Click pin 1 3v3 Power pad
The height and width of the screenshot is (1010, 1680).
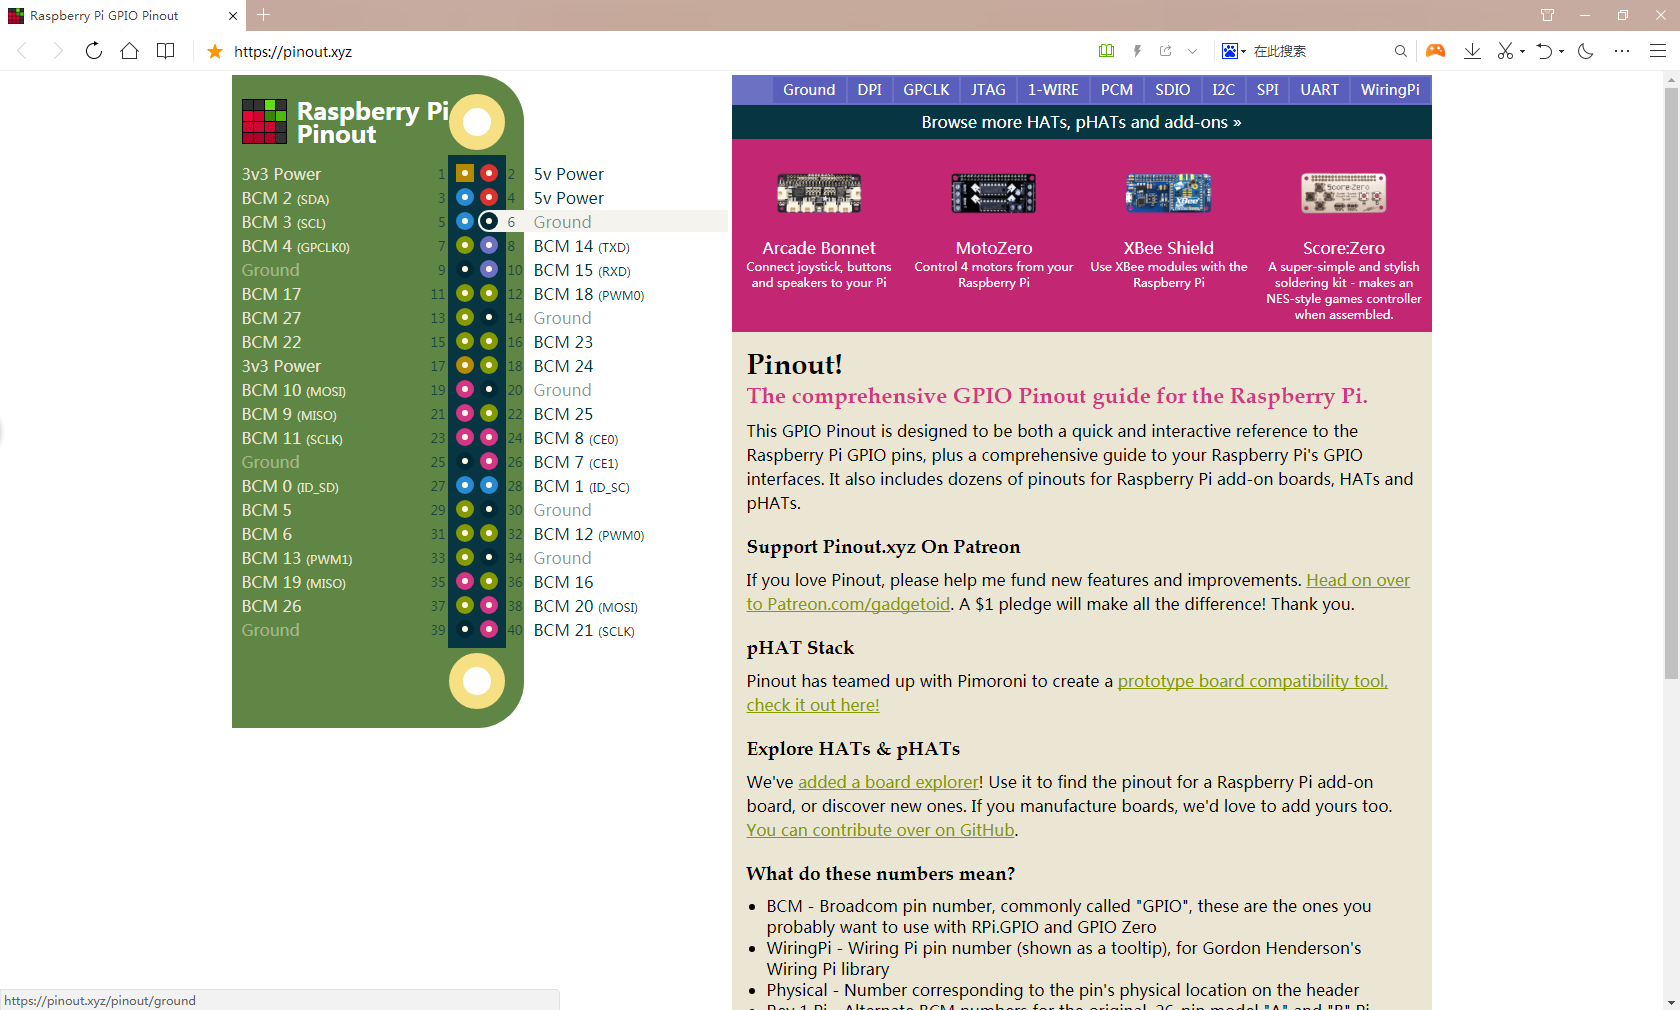[x=465, y=173]
